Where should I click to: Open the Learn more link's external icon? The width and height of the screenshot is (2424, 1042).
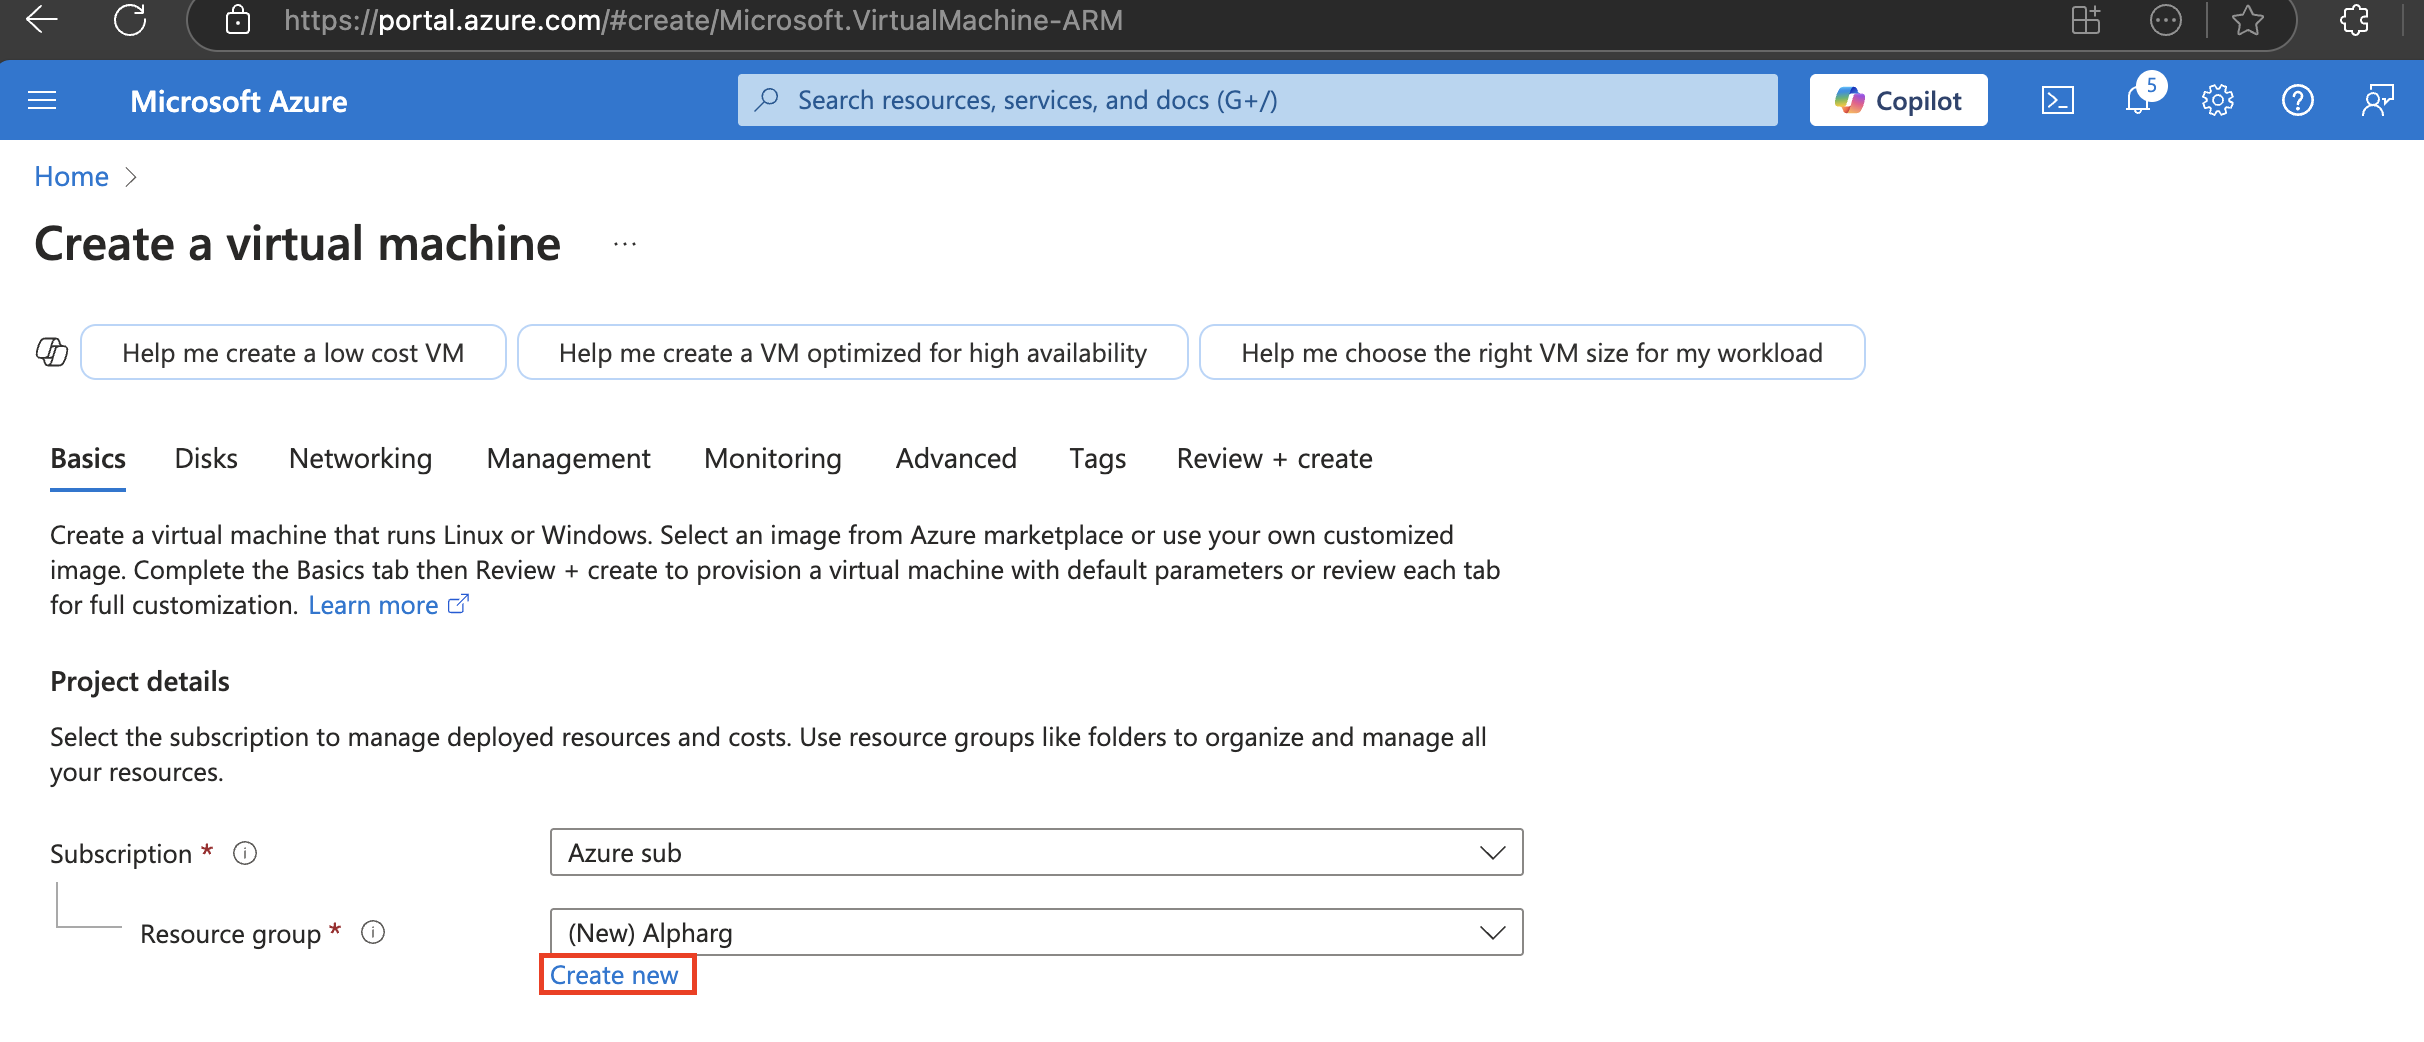click(458, 604)
